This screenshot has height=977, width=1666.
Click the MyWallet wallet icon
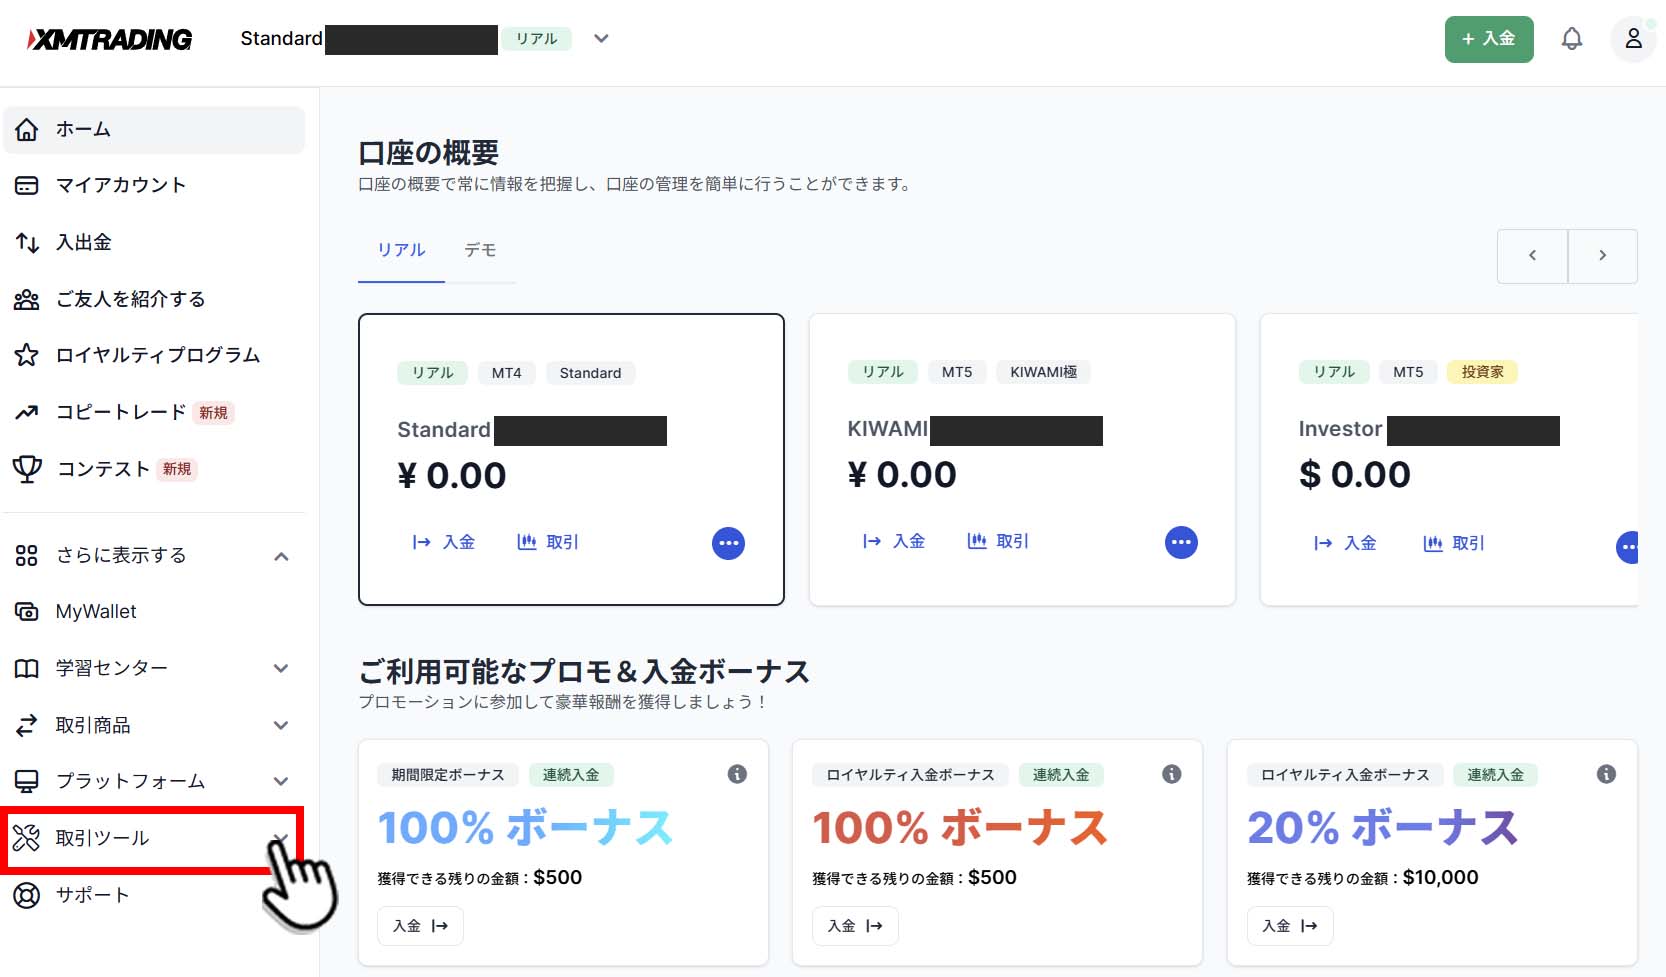27,612
